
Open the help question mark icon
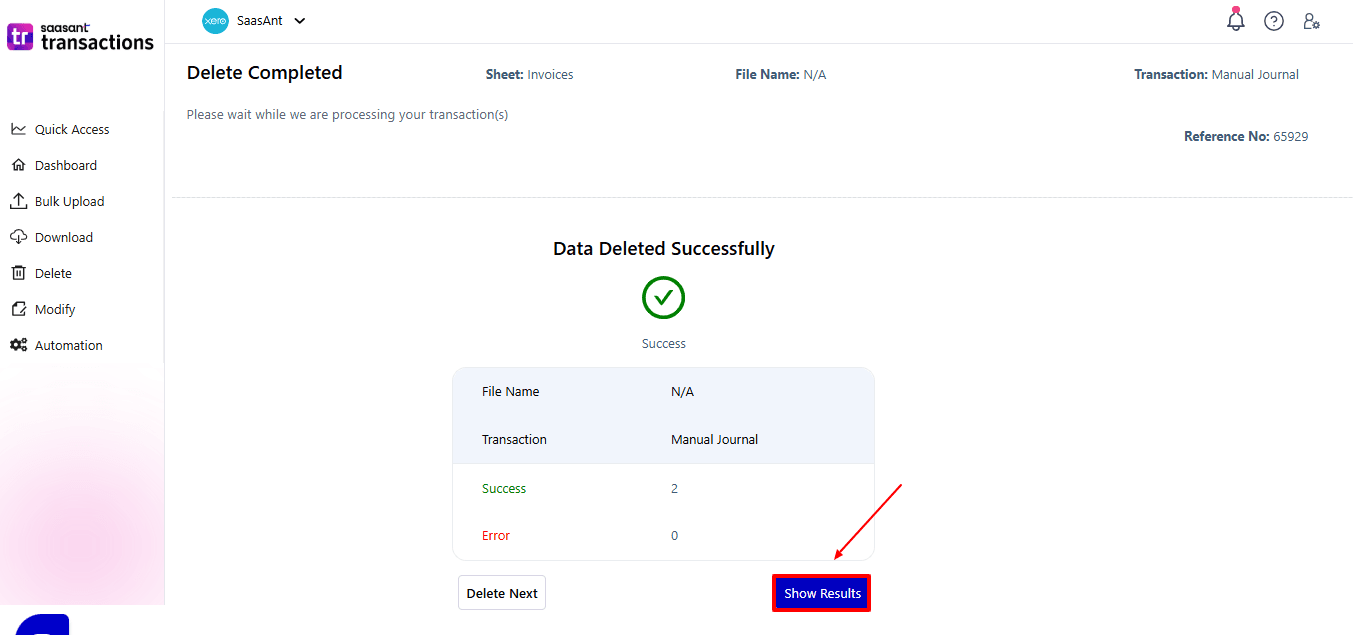click(x=1273, y=21)
